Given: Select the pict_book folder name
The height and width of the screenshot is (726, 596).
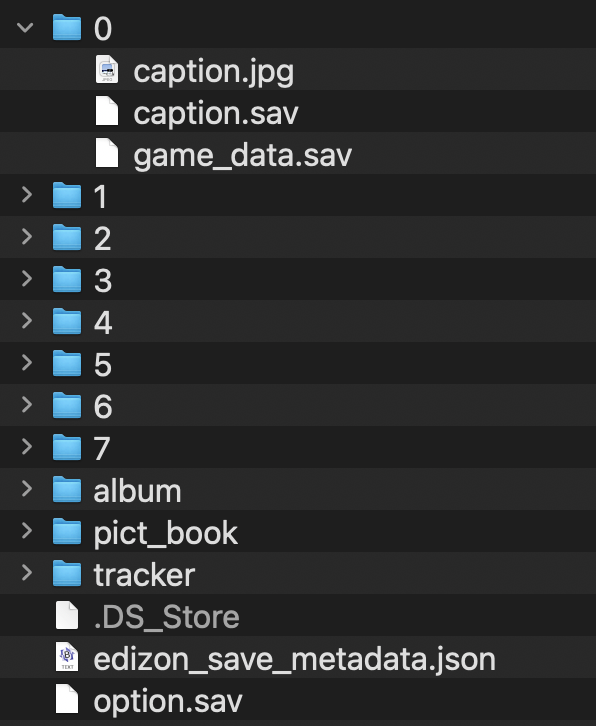Looking at the screenshot, I should click(x=166, y=533).
